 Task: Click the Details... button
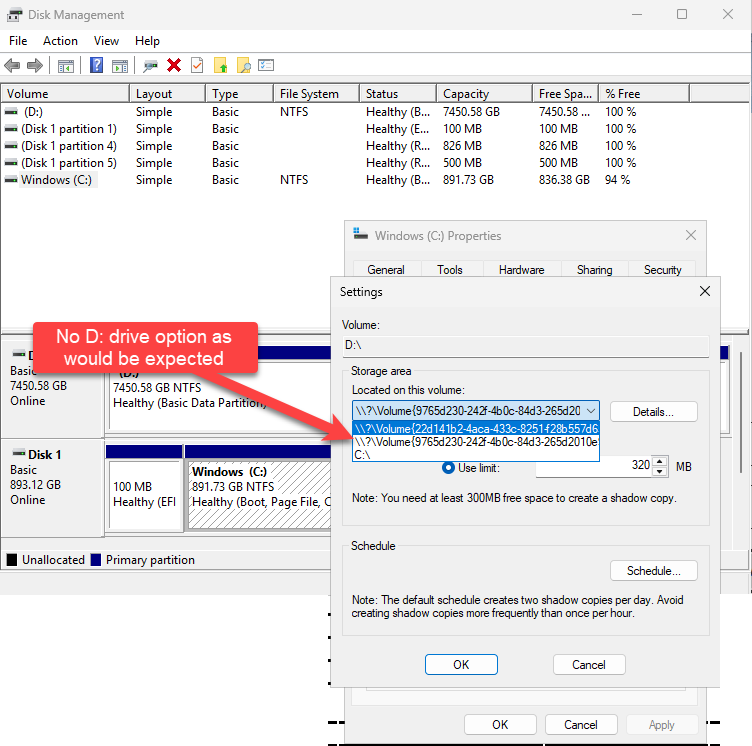[x=653, y=412]
